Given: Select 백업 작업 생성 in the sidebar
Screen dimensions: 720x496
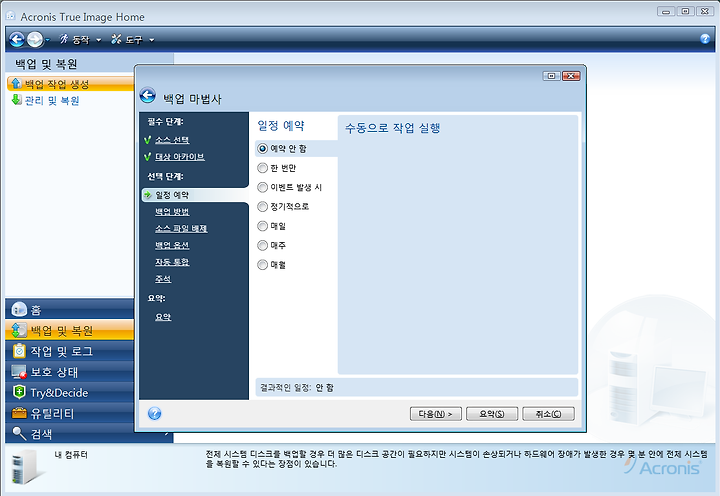Looking at the screenshot, I should point(70,84).
